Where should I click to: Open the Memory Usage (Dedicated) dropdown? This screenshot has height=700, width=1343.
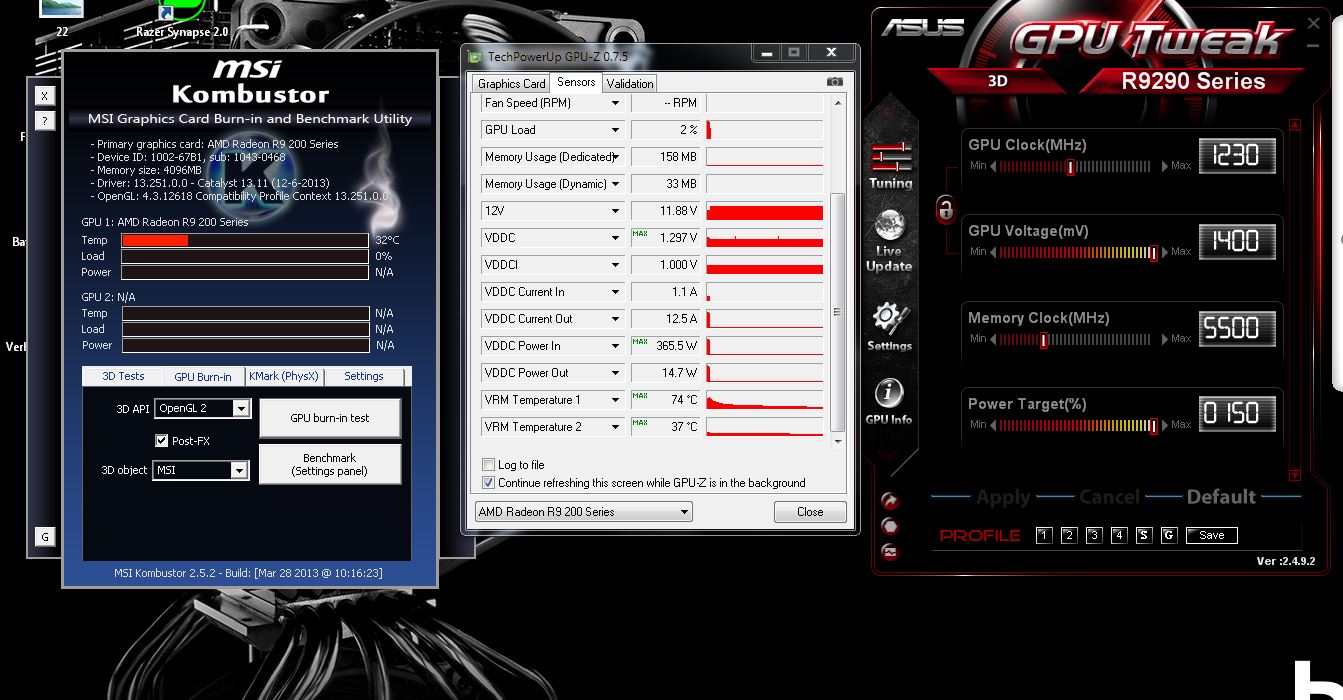click(616, 157)
